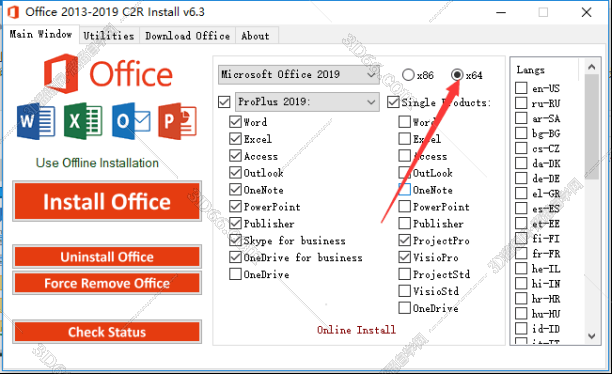Viewport: 612px width, 374px height.
Task: Click the Online Install label
Action: (356, 330)
